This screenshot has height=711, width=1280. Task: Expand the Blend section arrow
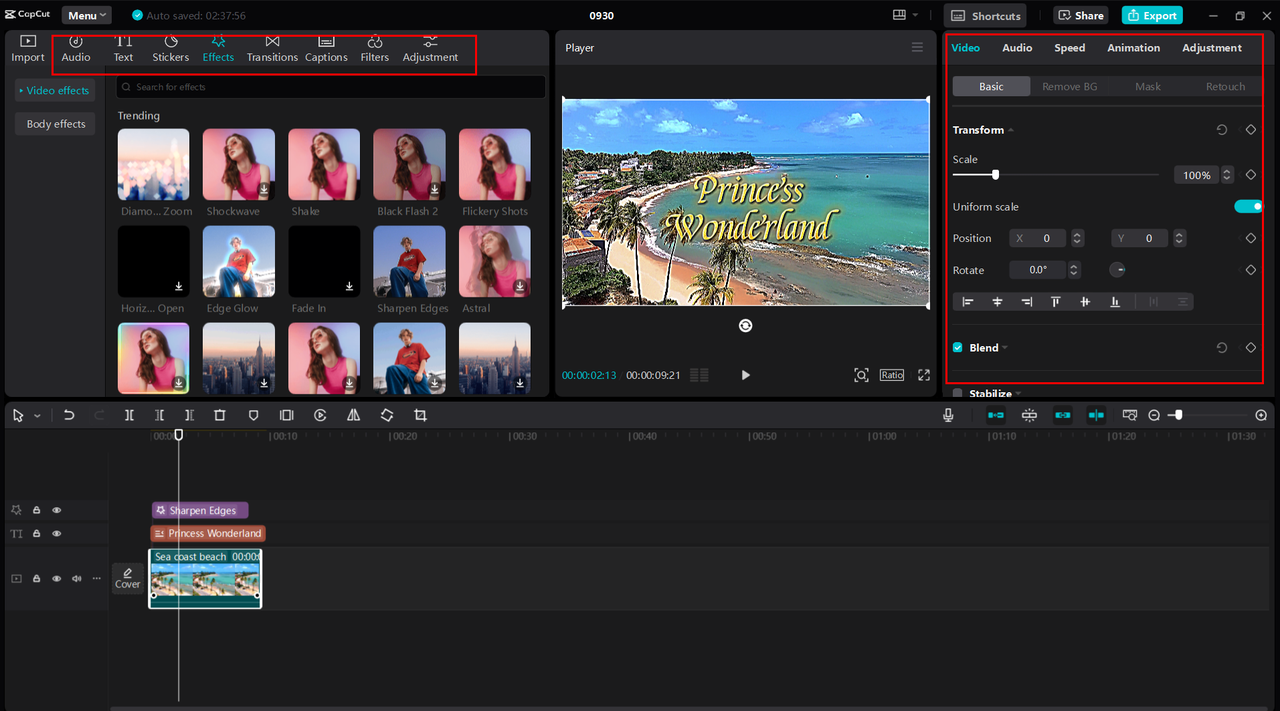click(x=1005, y=347)
